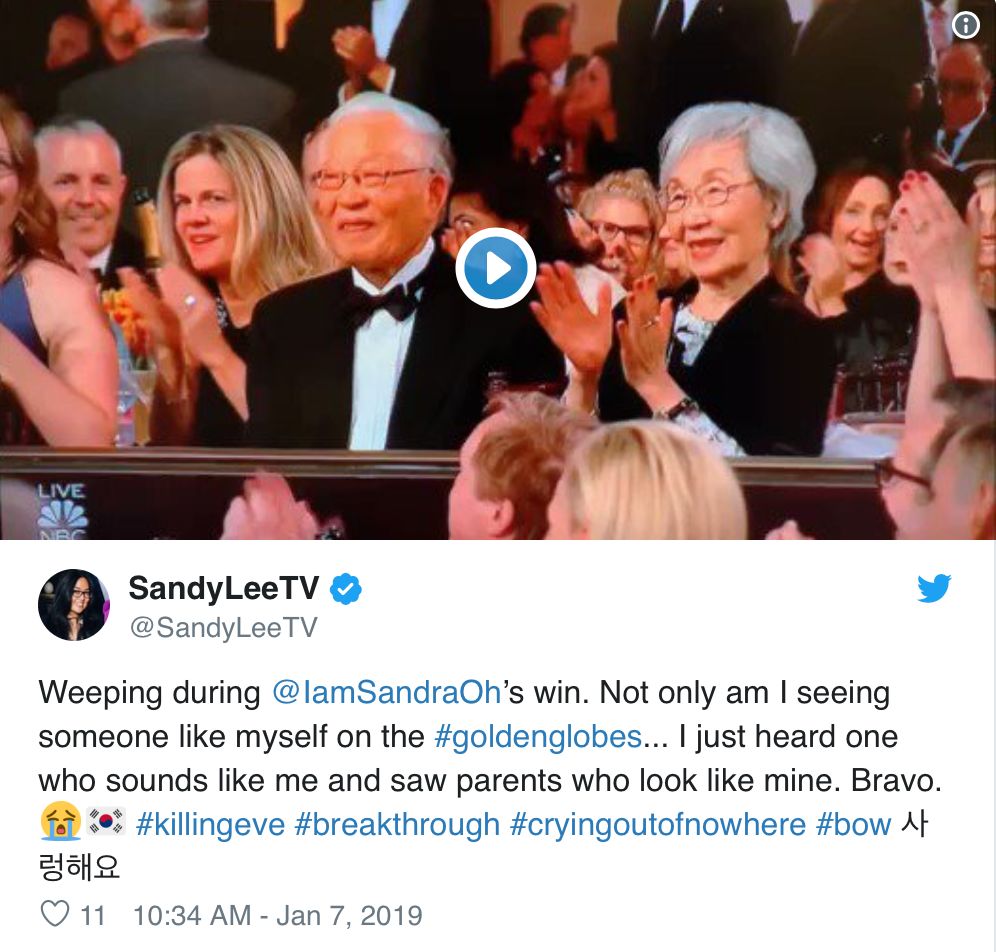
Task: Open the Twitter bird logo link
Action: pos(934,588)
